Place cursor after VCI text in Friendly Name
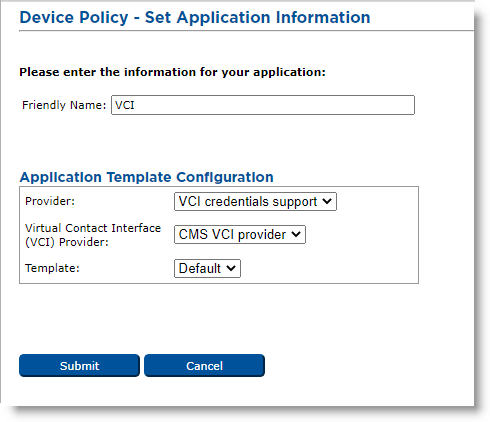This screenshot has width=490, height=422. point(136,105)
